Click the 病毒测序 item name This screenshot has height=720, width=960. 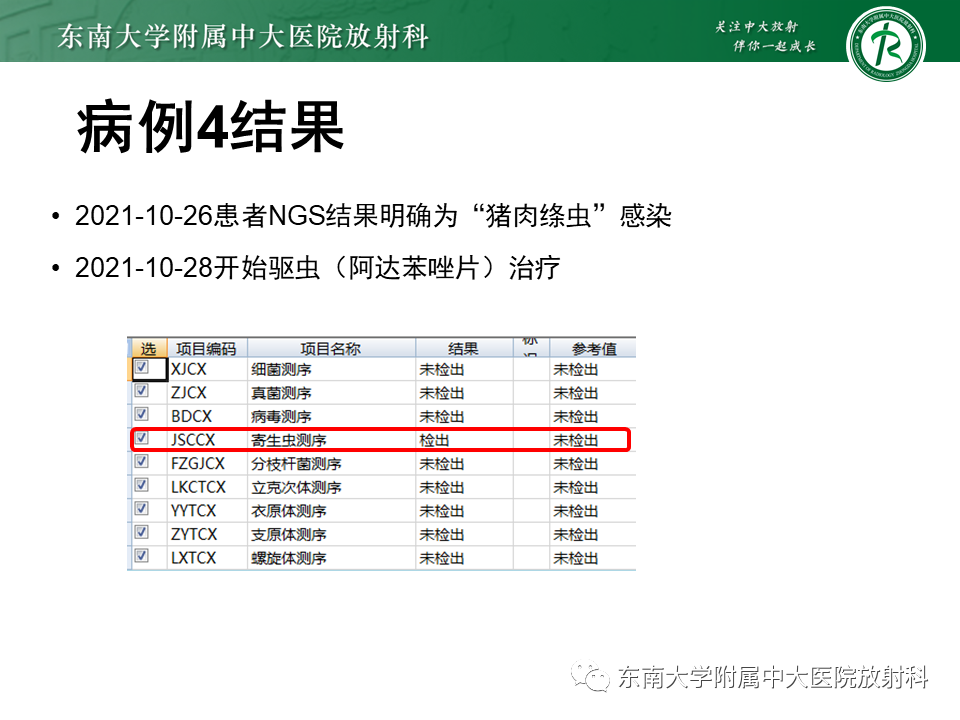pos(281,416)
